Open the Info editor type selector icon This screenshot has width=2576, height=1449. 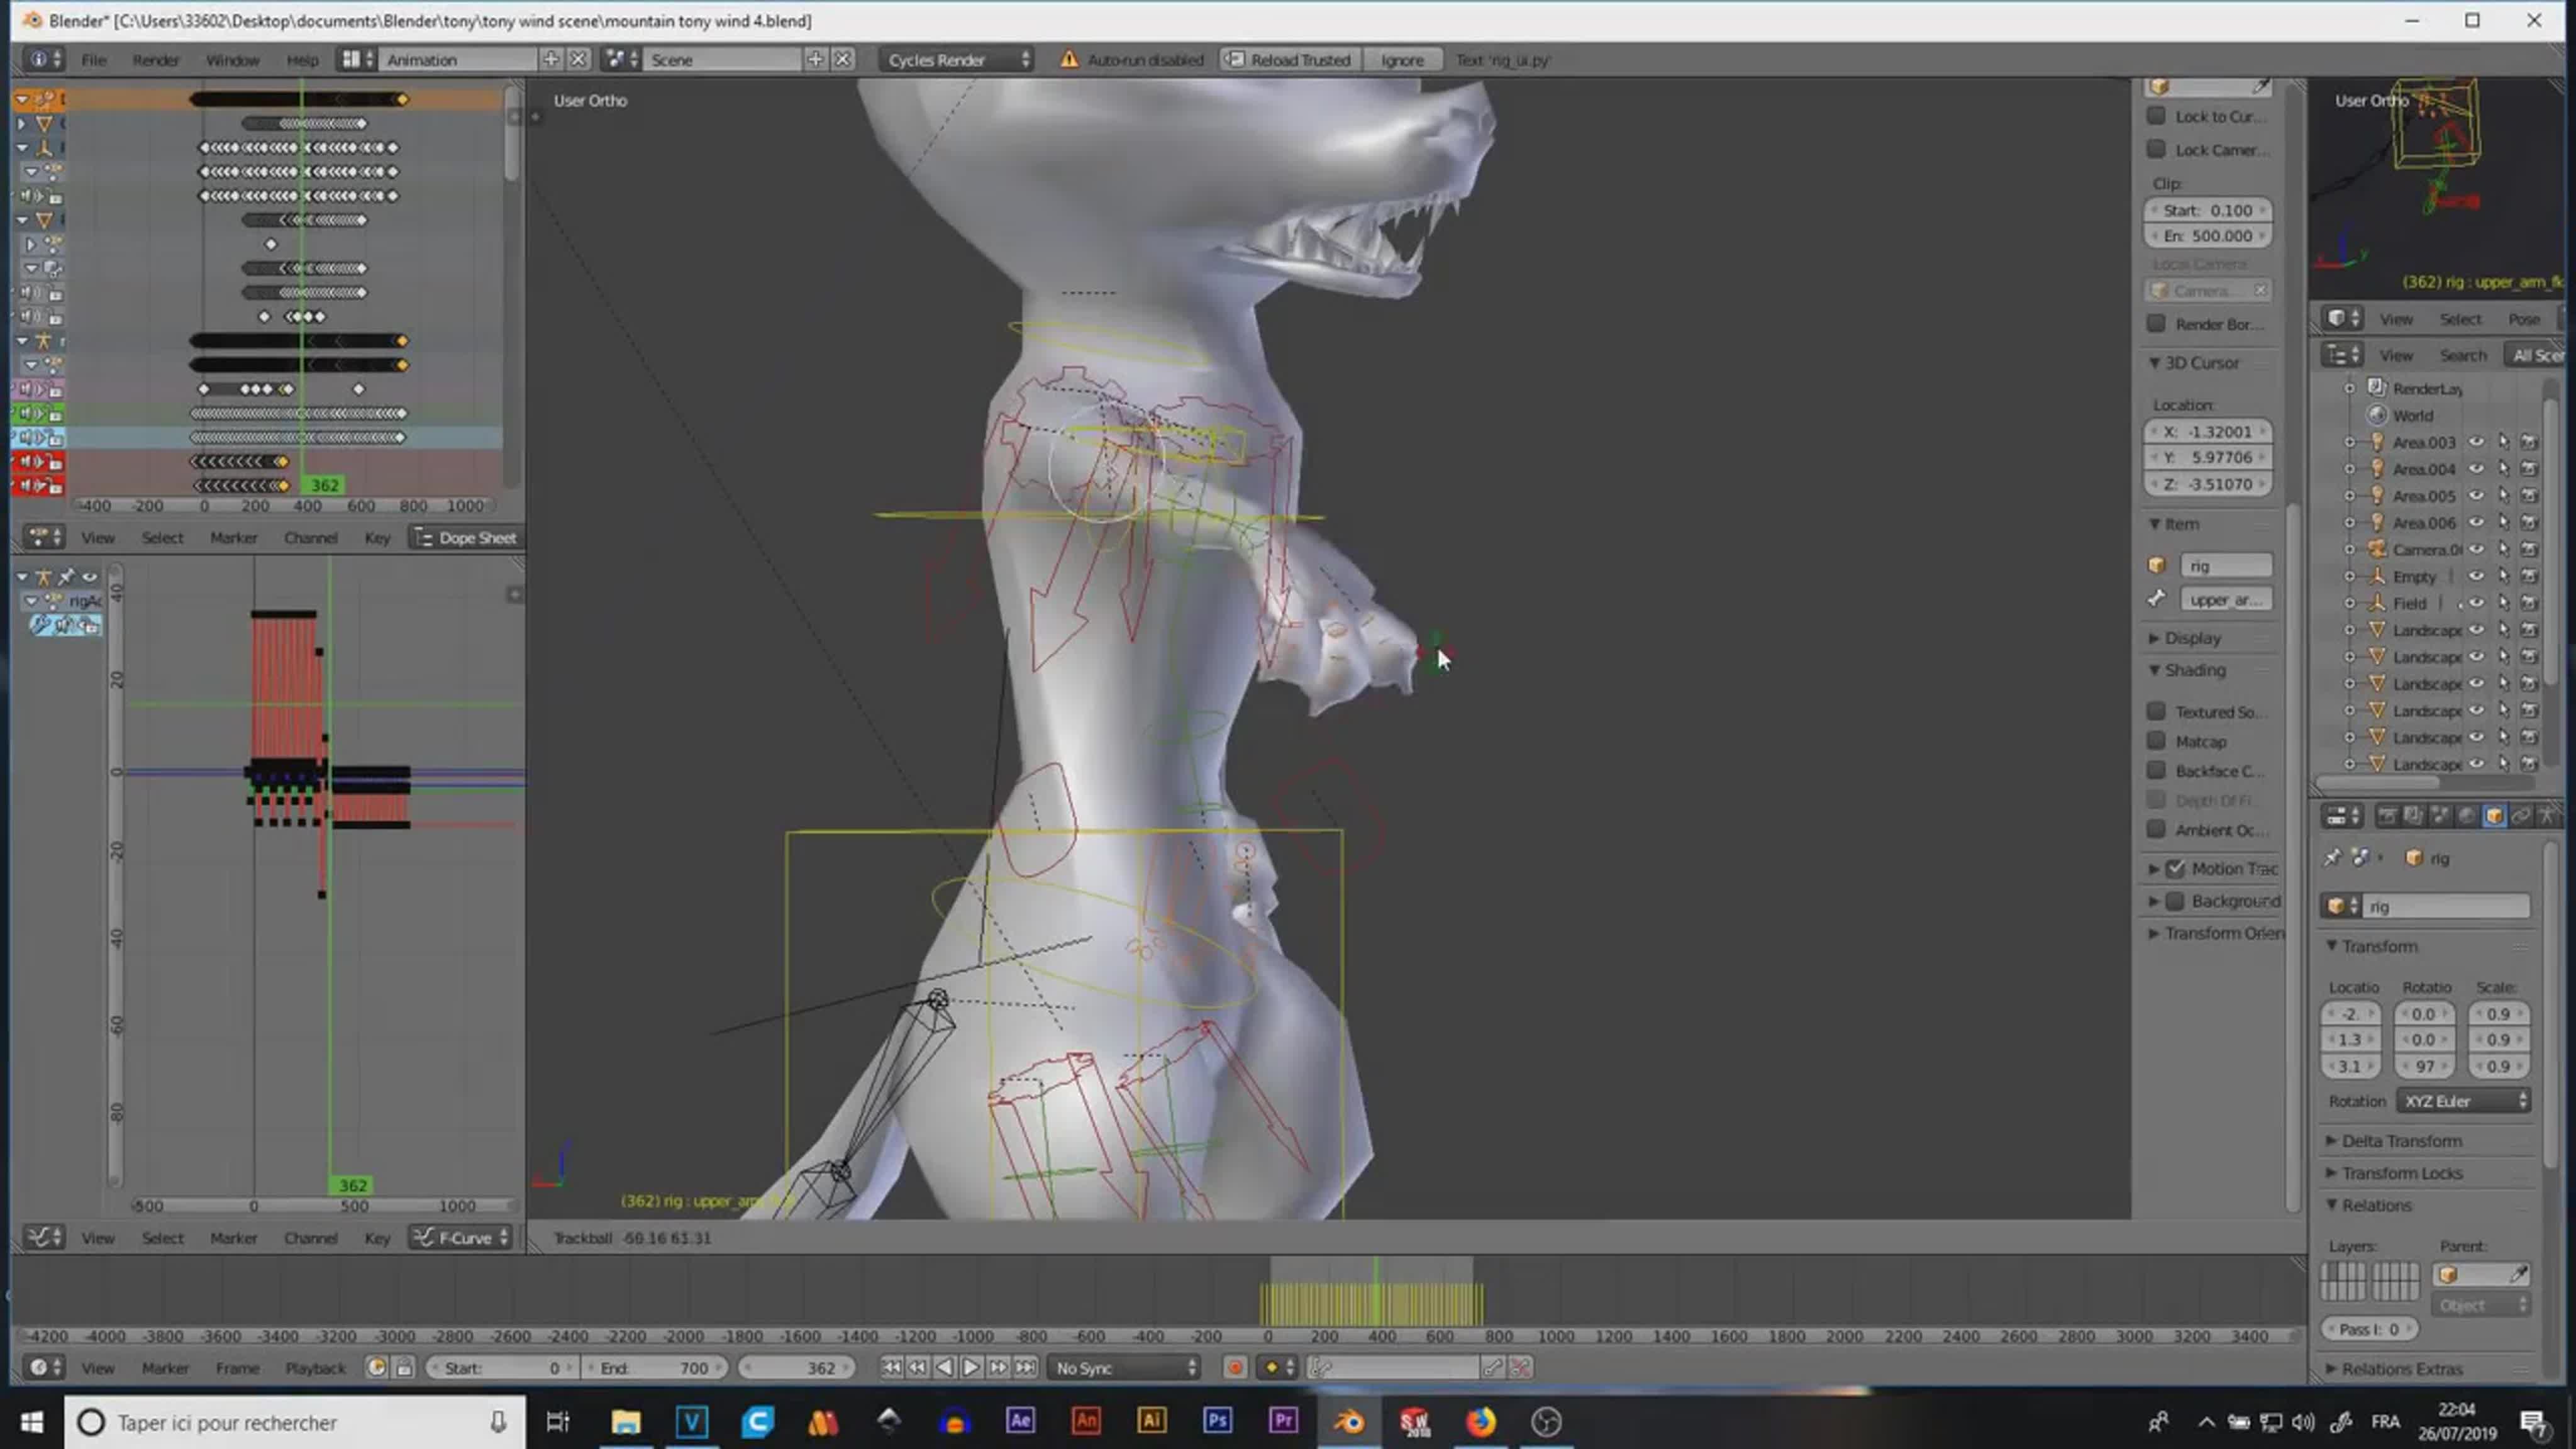click(x=44, y=60)
